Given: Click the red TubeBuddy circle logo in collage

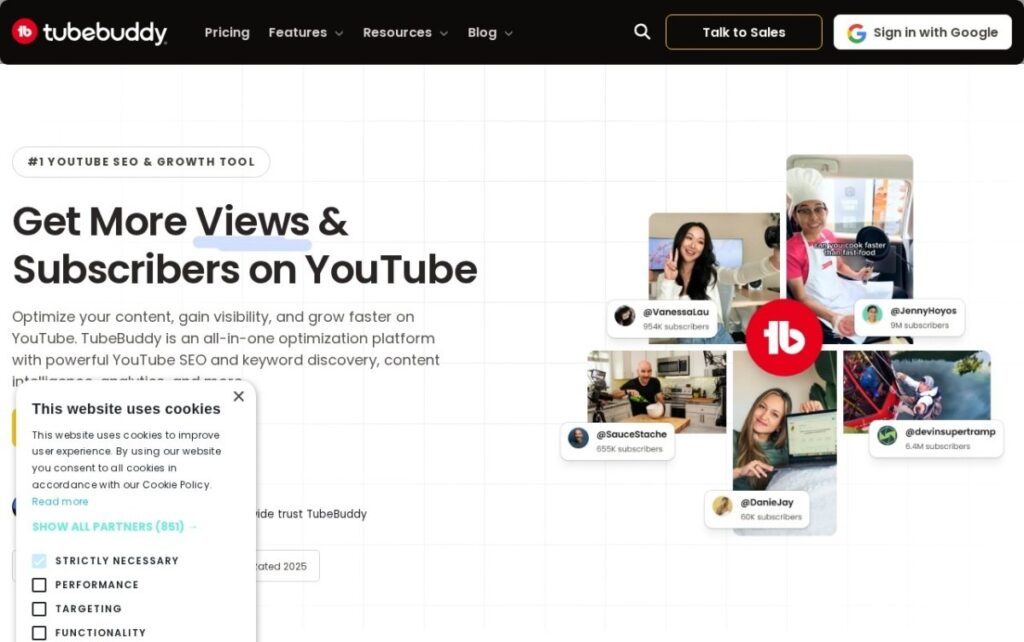Looking at the screenshot, I should (784, 338).
